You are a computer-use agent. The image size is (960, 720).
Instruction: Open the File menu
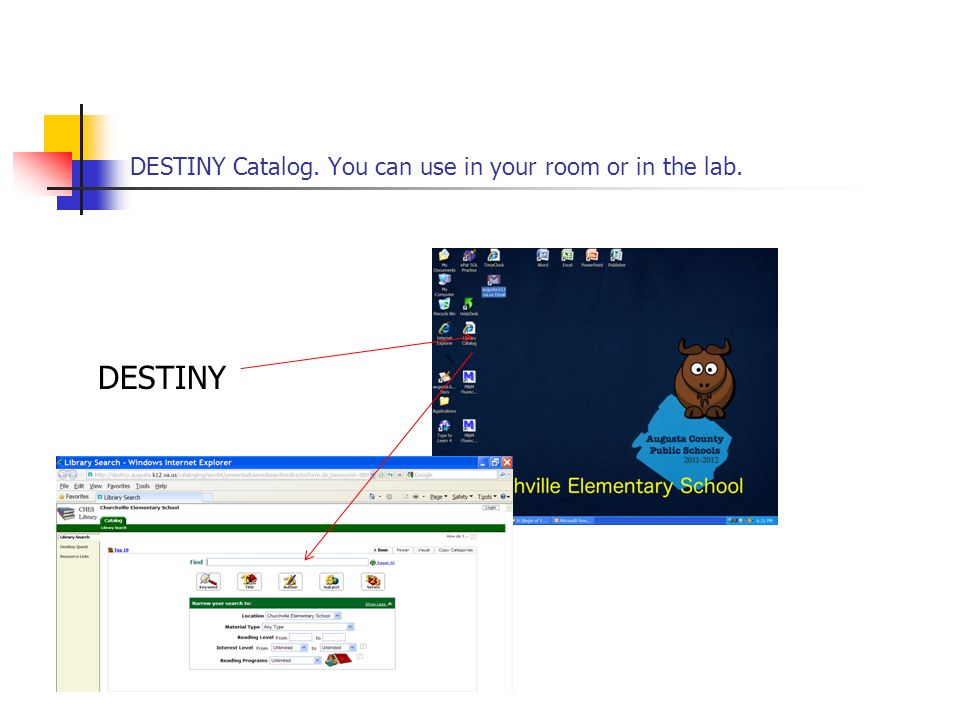click(x=64, y=486)
